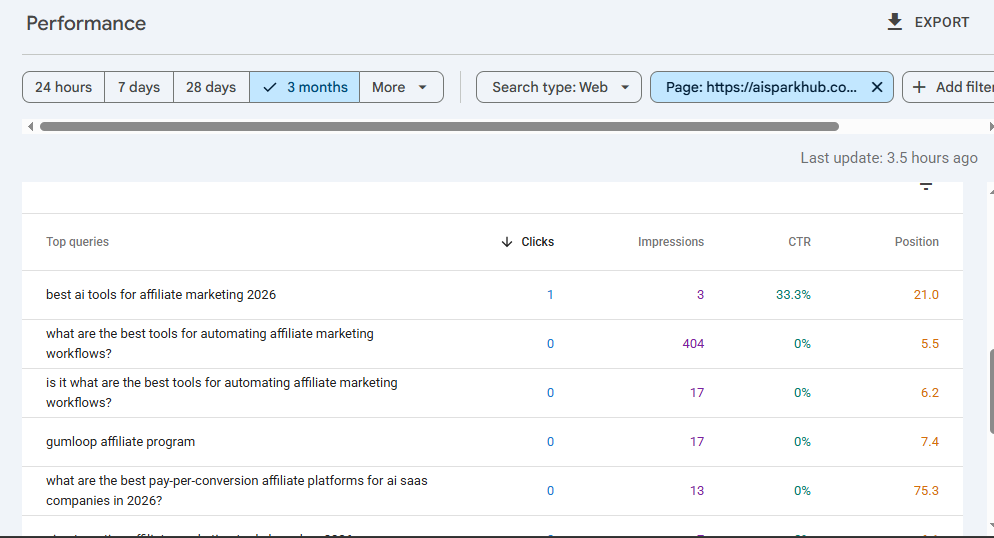This screenshot has height=538, width=994.
Task: Select the 28 days date range
Action: coord(211,87)
